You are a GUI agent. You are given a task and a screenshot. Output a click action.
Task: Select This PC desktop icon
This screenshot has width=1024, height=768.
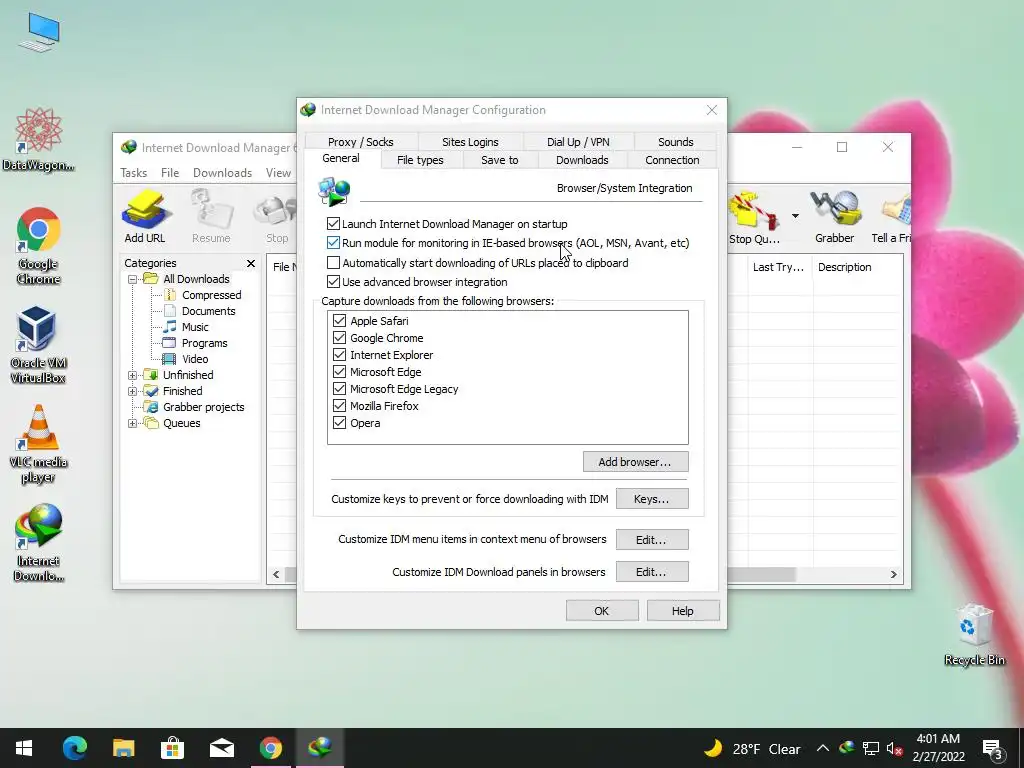tap(39, 32)
